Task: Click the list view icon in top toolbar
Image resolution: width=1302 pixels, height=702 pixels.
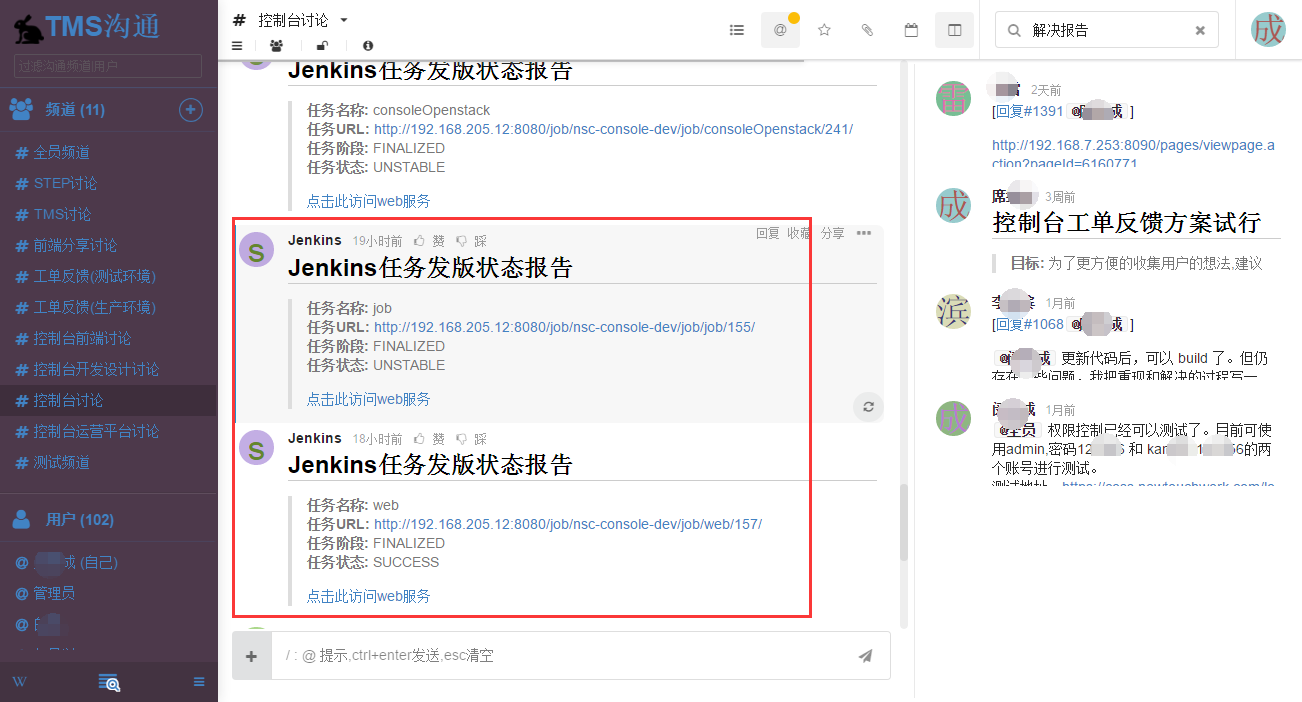Action: click(737, 30)
